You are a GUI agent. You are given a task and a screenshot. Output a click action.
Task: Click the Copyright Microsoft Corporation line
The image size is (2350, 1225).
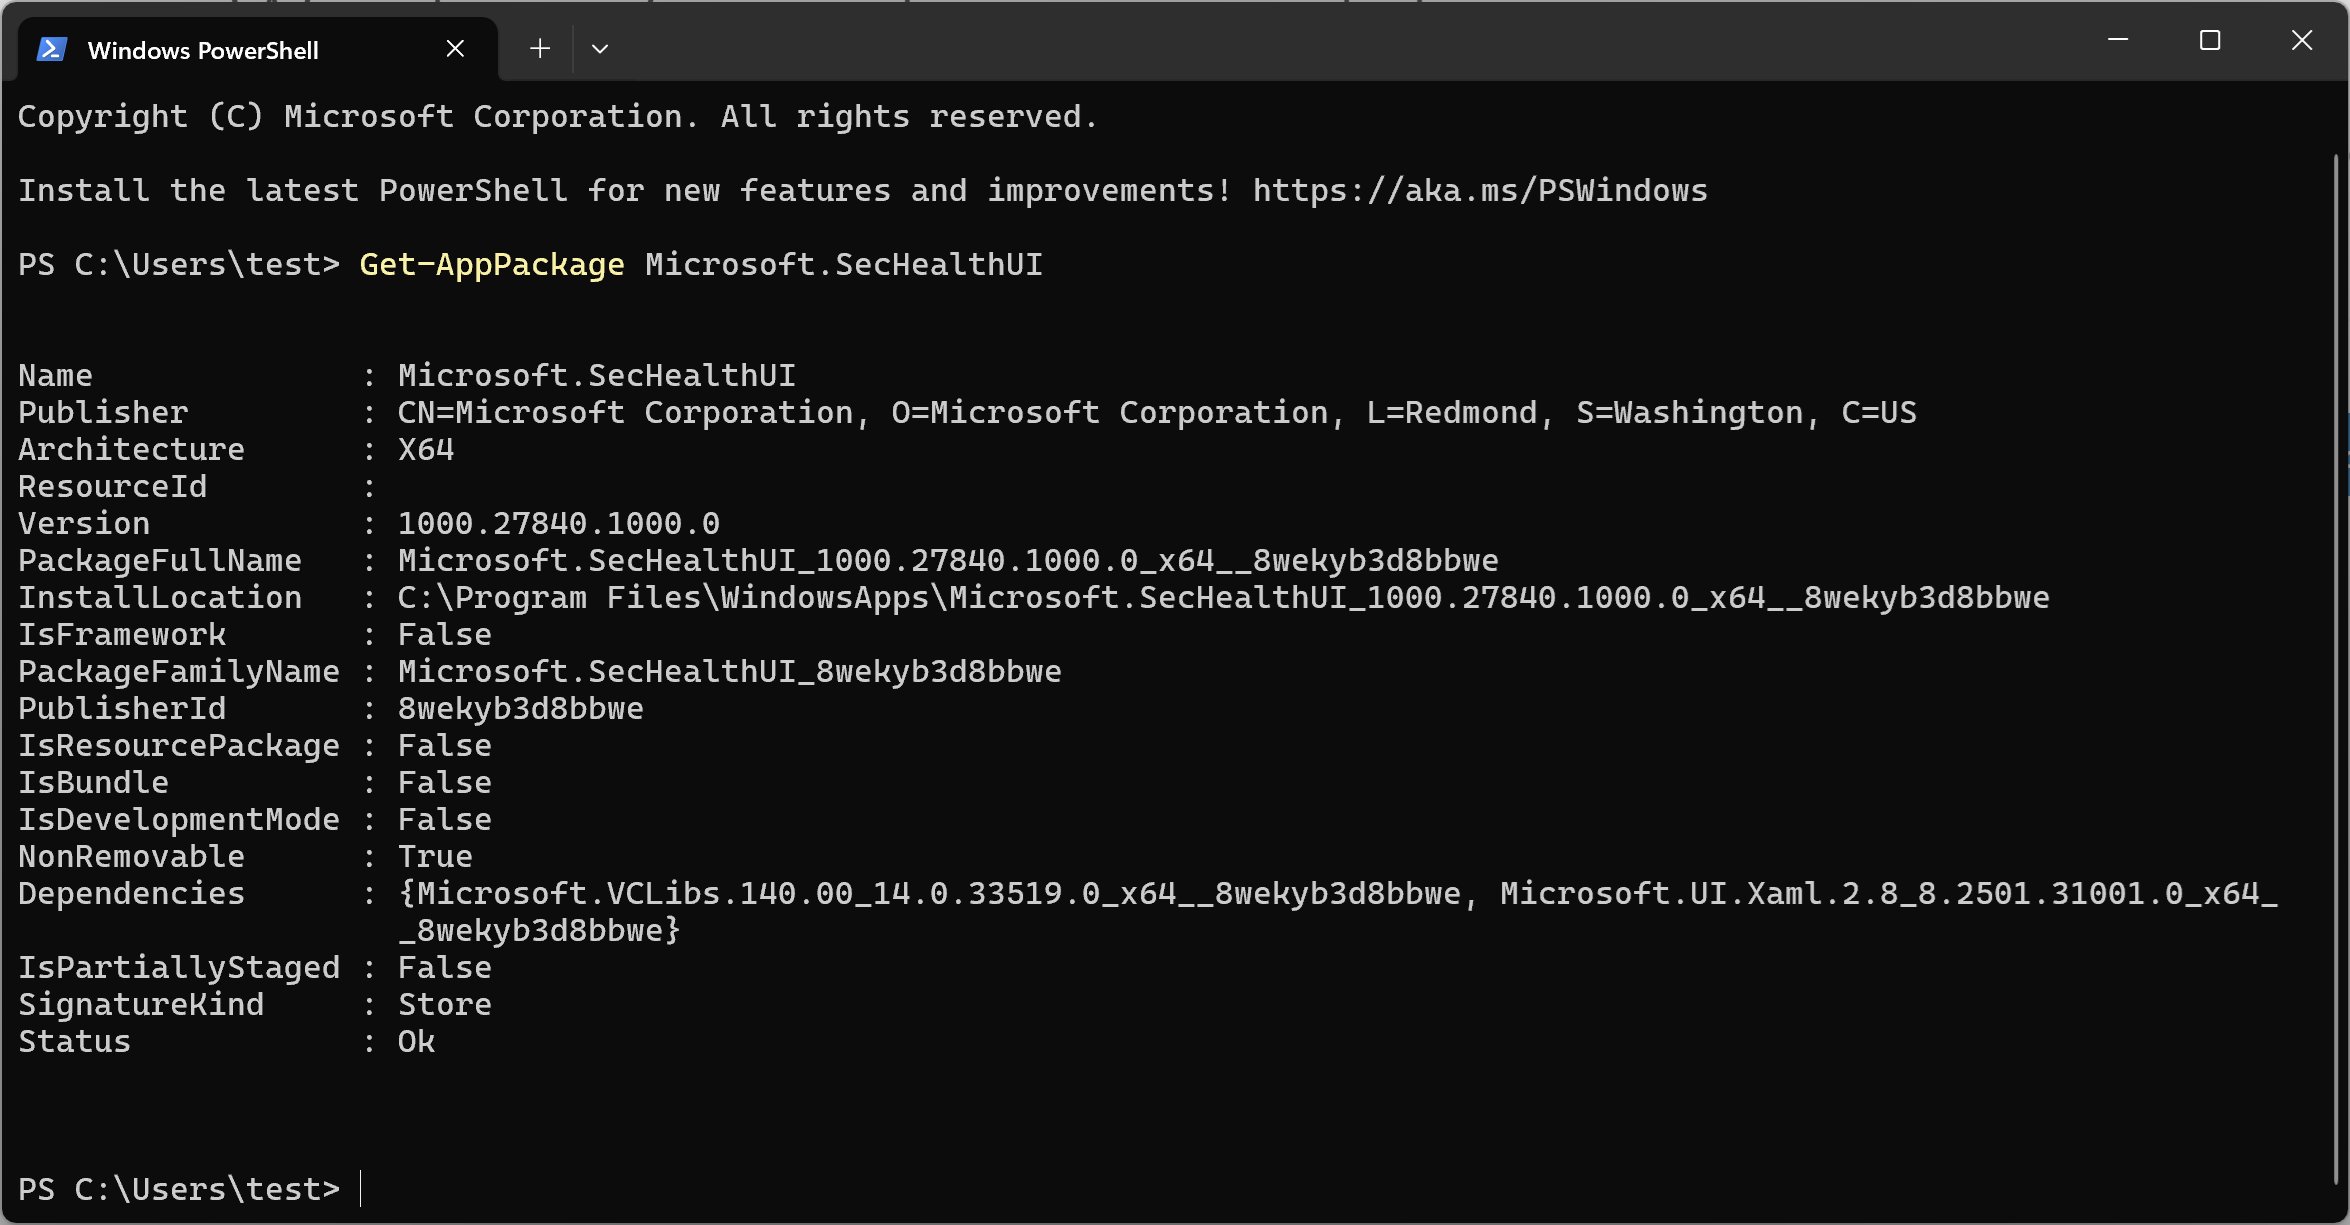(x=557, y=116)
